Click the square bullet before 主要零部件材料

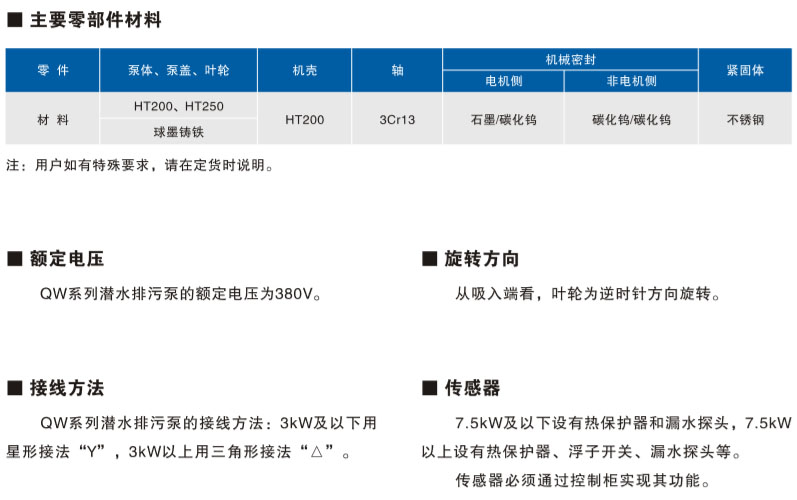coord(14,20)
